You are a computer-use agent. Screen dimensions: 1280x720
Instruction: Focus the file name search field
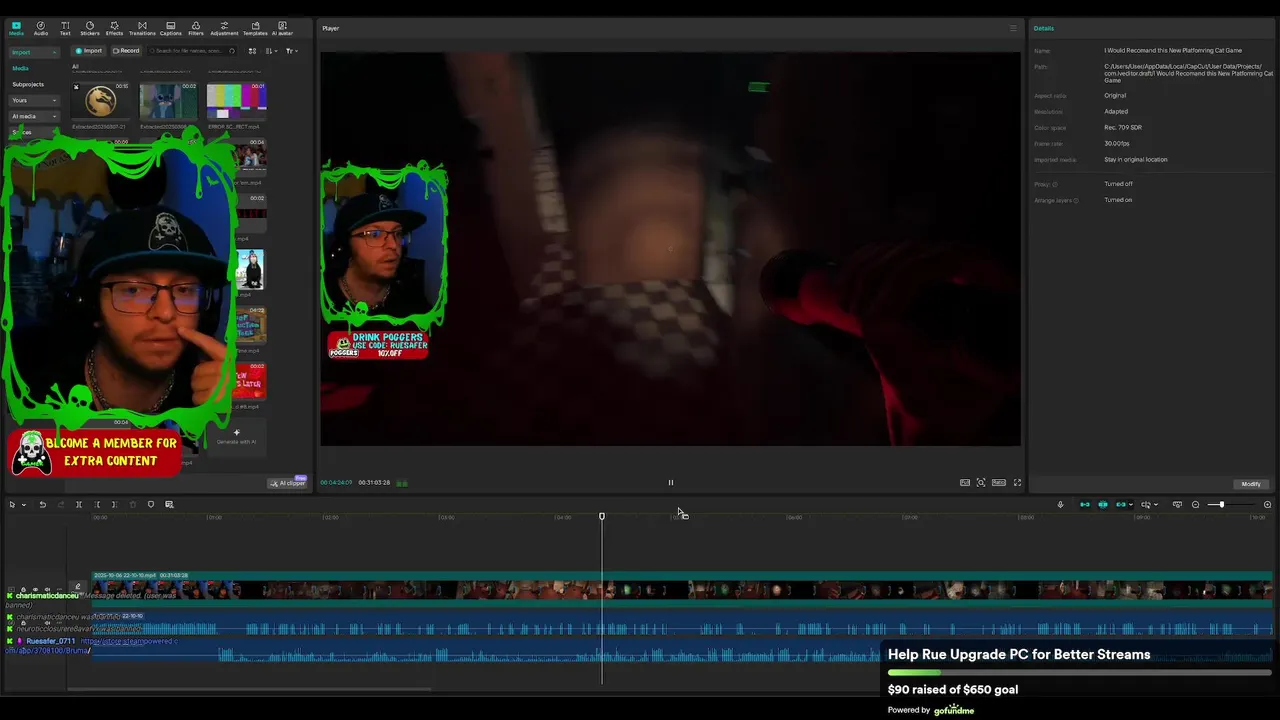(x=194, y=51)
